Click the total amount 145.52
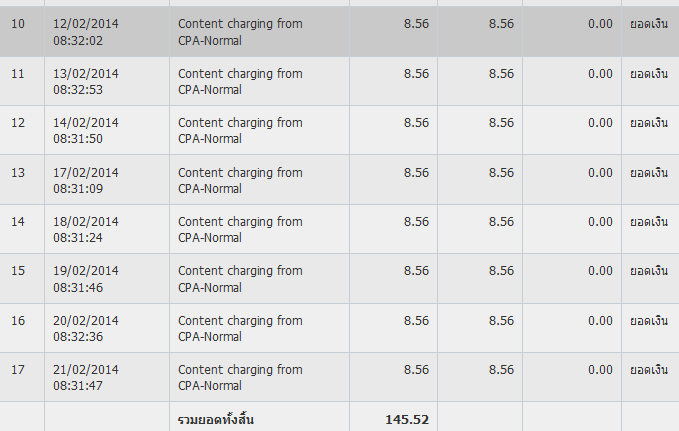The image size is (679, 431). click(407, 419)
